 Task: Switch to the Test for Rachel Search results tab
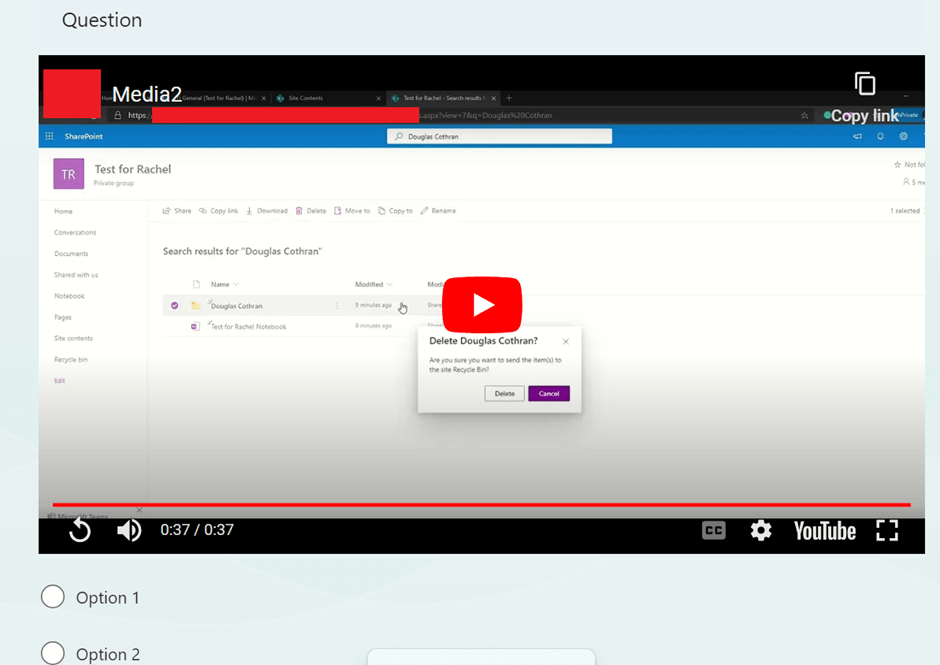tap(443, 98)
